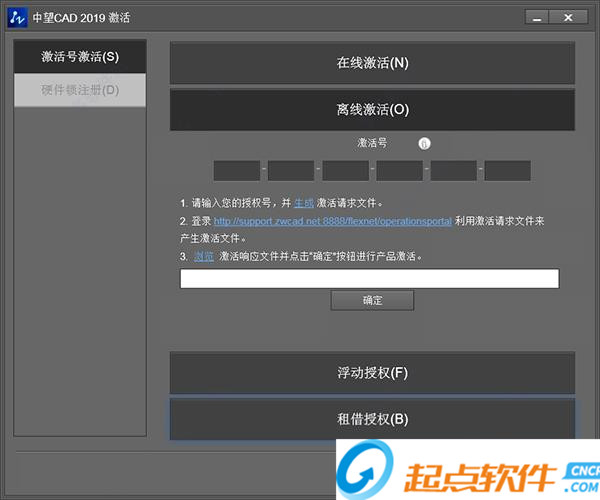Focus the third activation code field
Viewport: 600px width, 500px height.
346,171
